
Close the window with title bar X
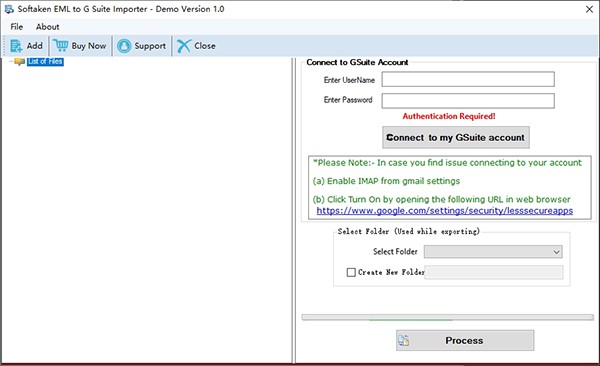click(589, 9)
